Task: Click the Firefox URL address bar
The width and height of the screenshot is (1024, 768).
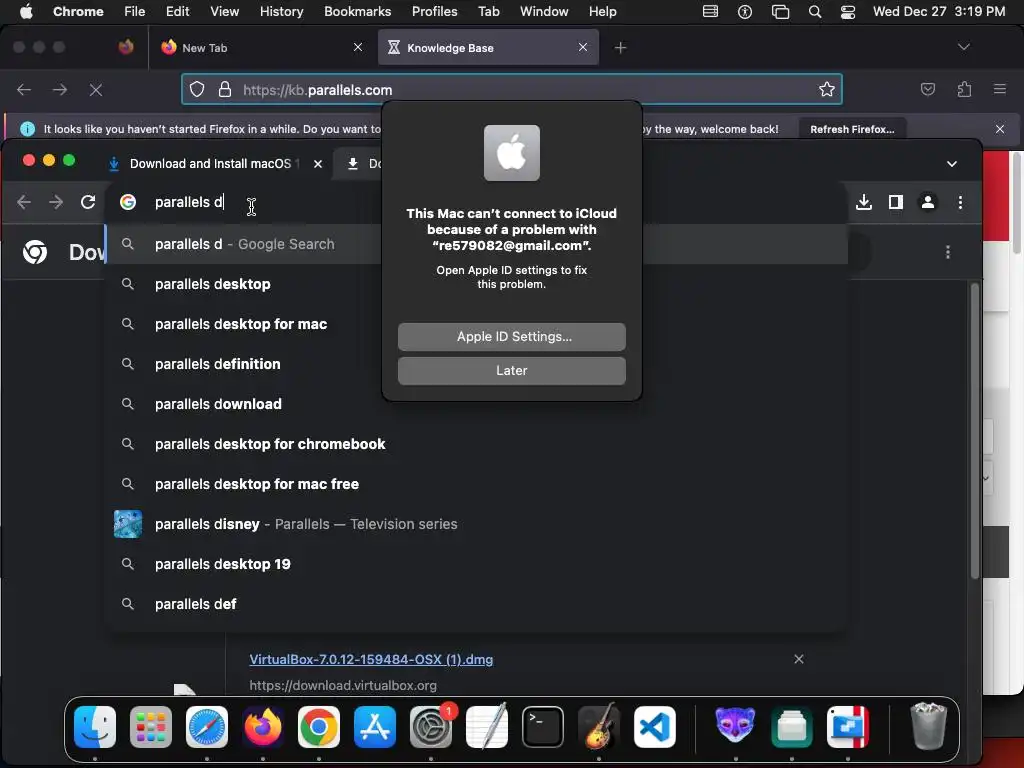Action: click(512, 89)
